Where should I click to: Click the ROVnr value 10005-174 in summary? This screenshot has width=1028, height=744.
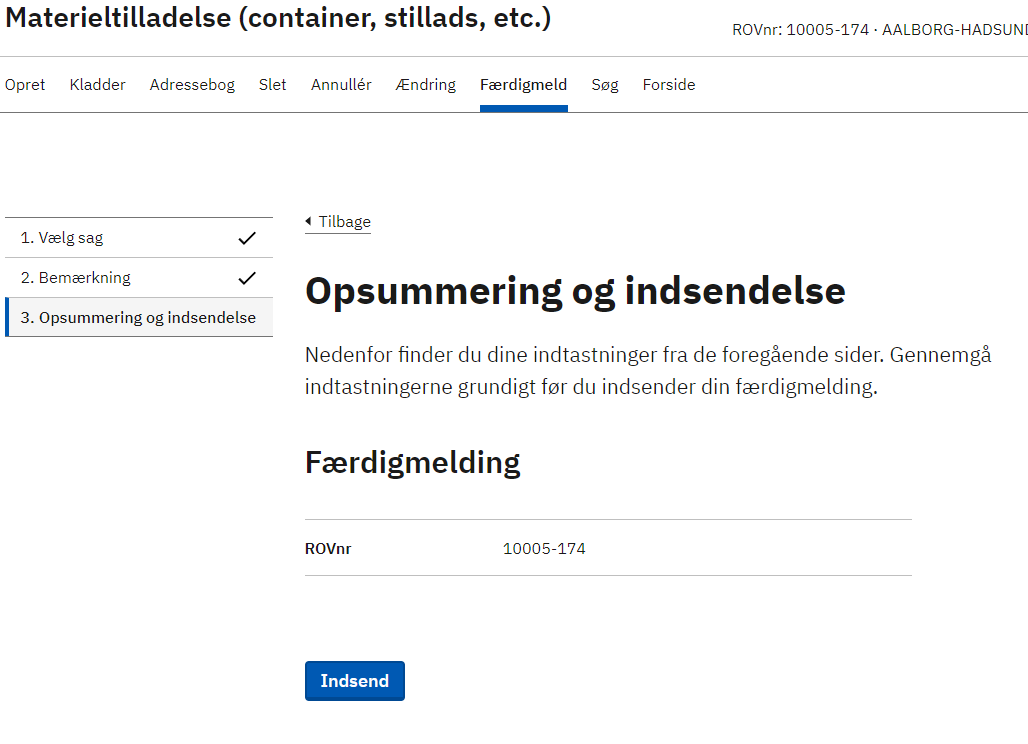point(544,548)
